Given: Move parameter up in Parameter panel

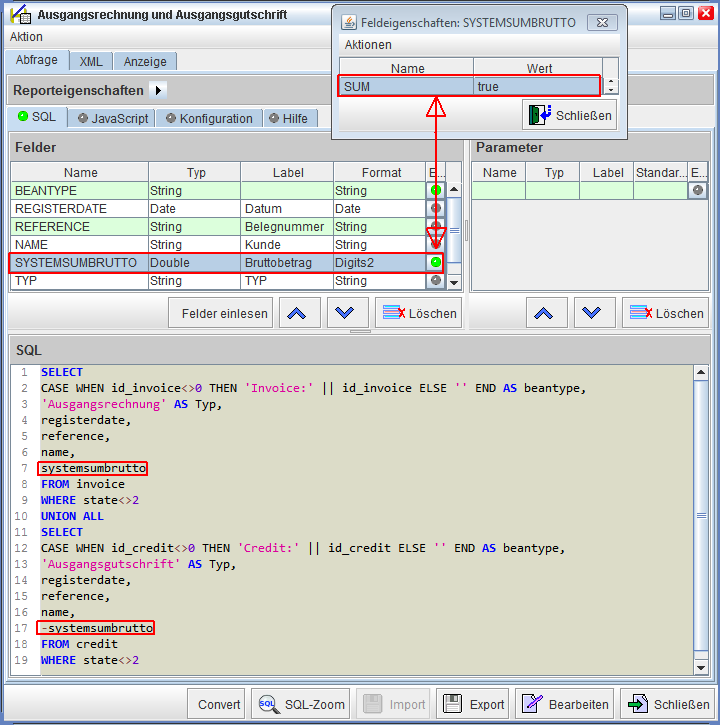Looking at the screenshot, I should pyautogui.click(x=543, y=313).
